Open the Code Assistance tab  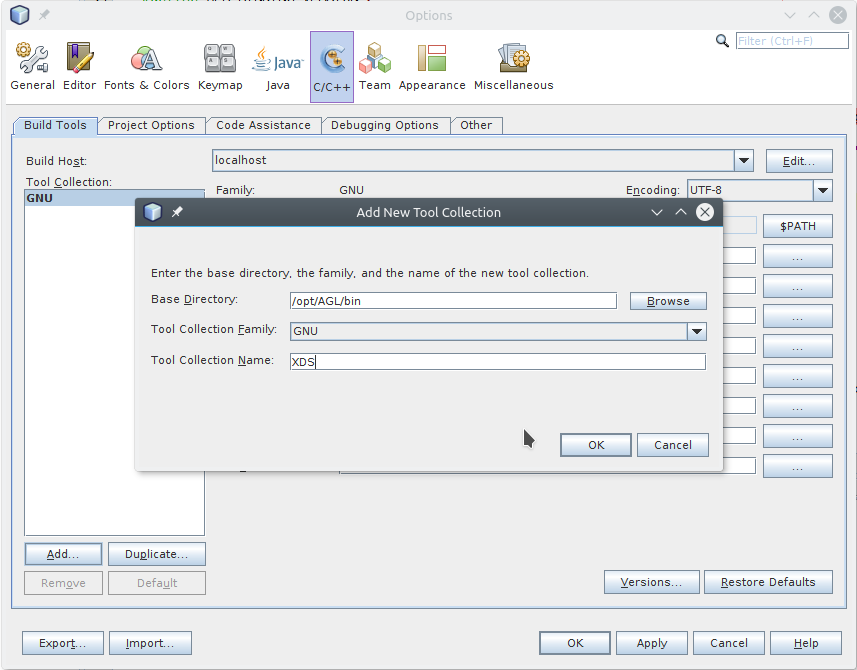[263, 125]
